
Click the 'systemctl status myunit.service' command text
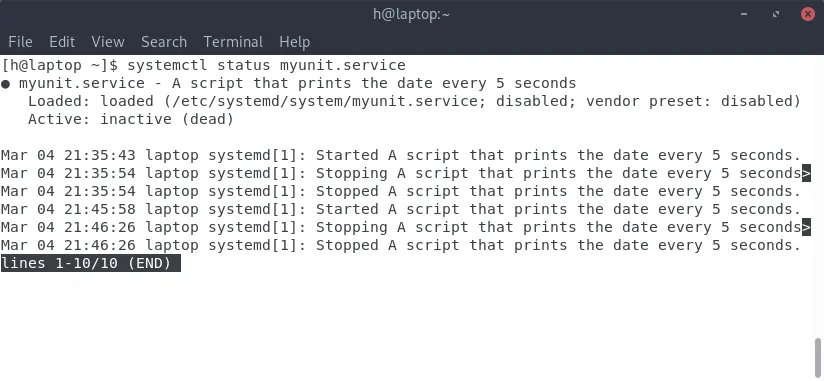266,66
